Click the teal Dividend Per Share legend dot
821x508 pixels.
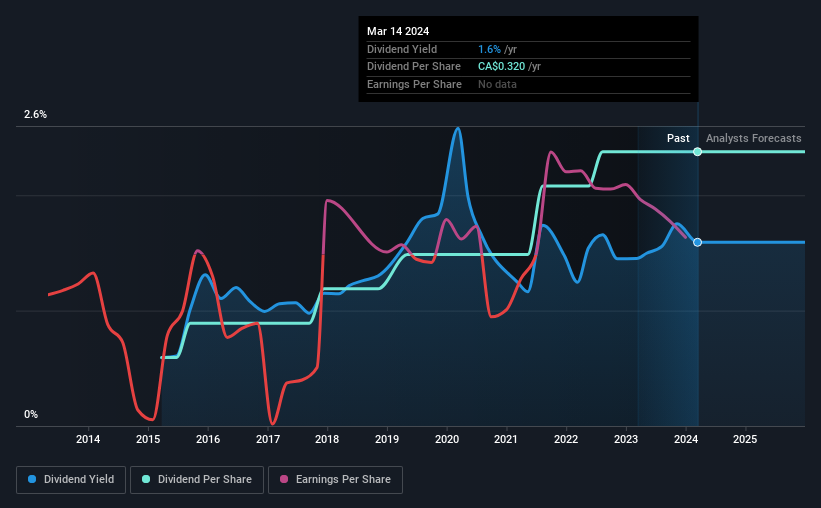point(146,479)
